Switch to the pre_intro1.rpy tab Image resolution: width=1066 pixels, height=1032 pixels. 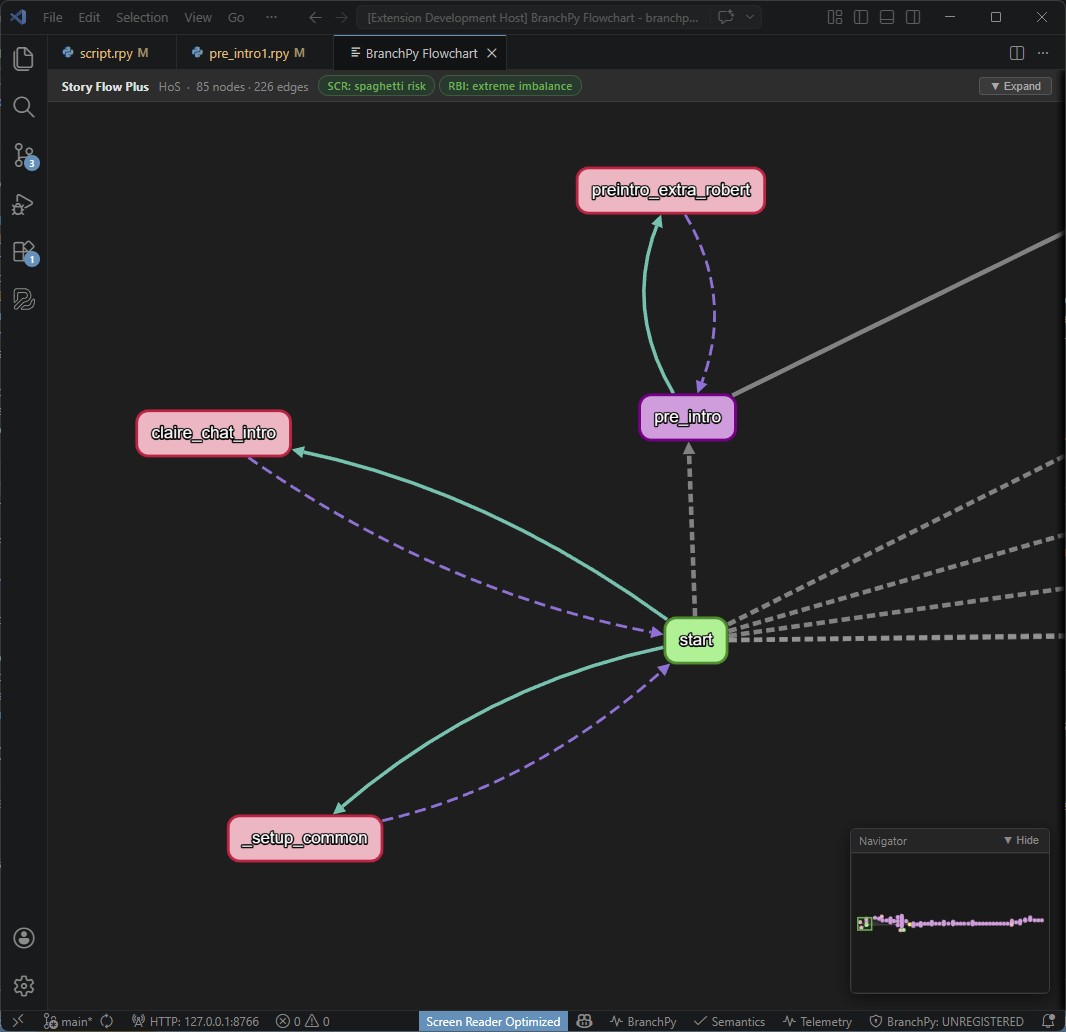click(252, 52)
